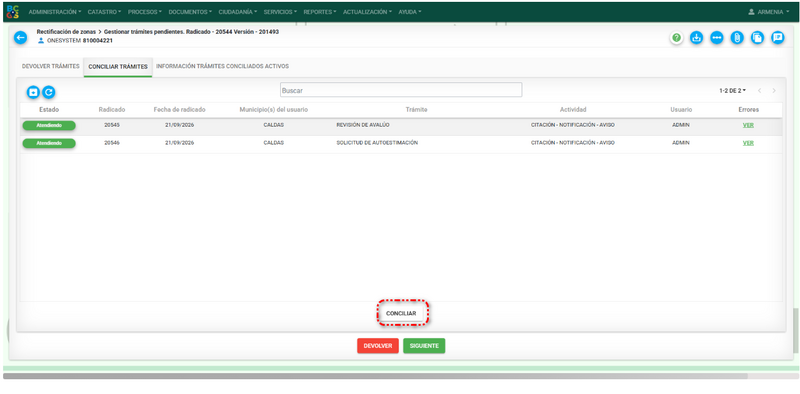Click radicado number 20545
Screen dimensions: 800x394
(112, 126)
